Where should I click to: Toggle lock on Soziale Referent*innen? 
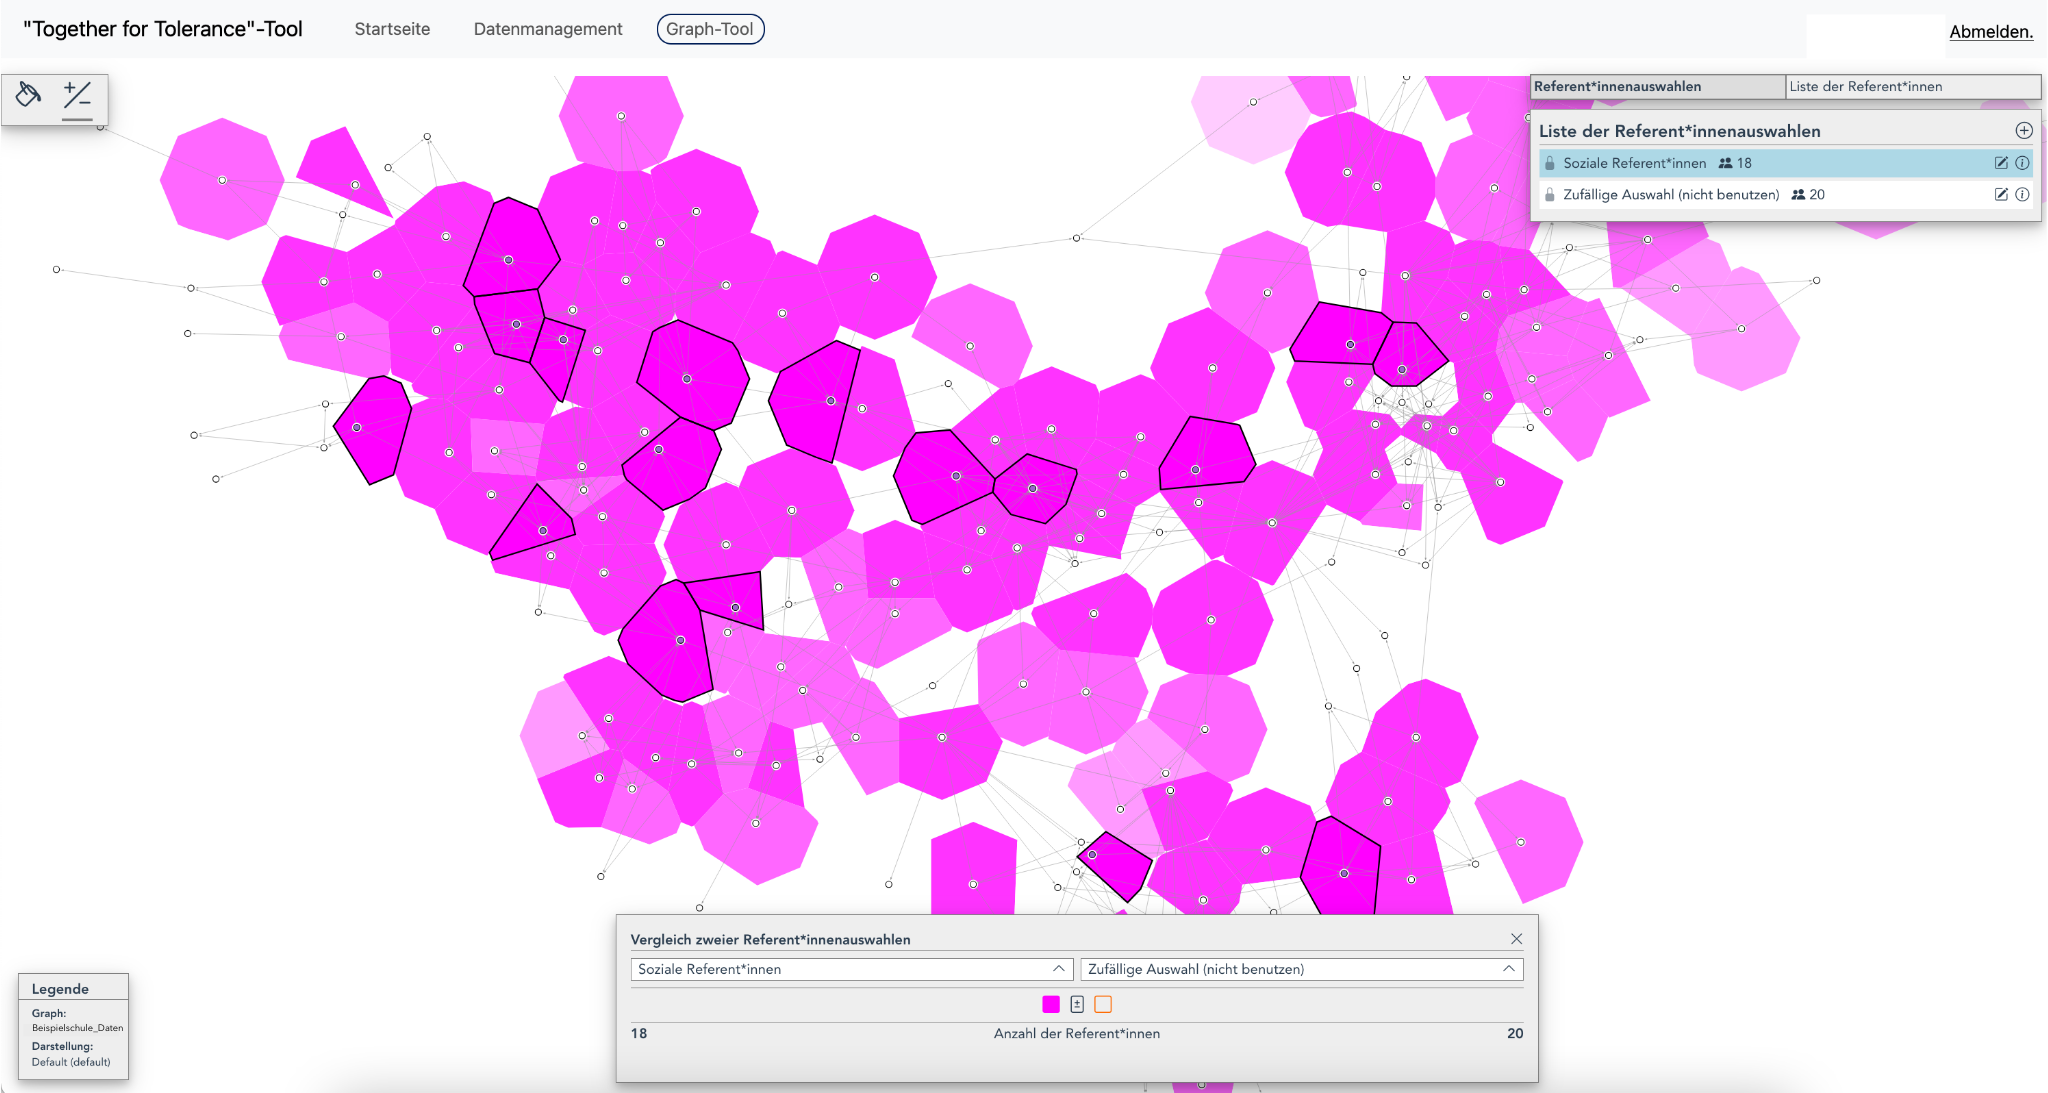point(1550,163)
